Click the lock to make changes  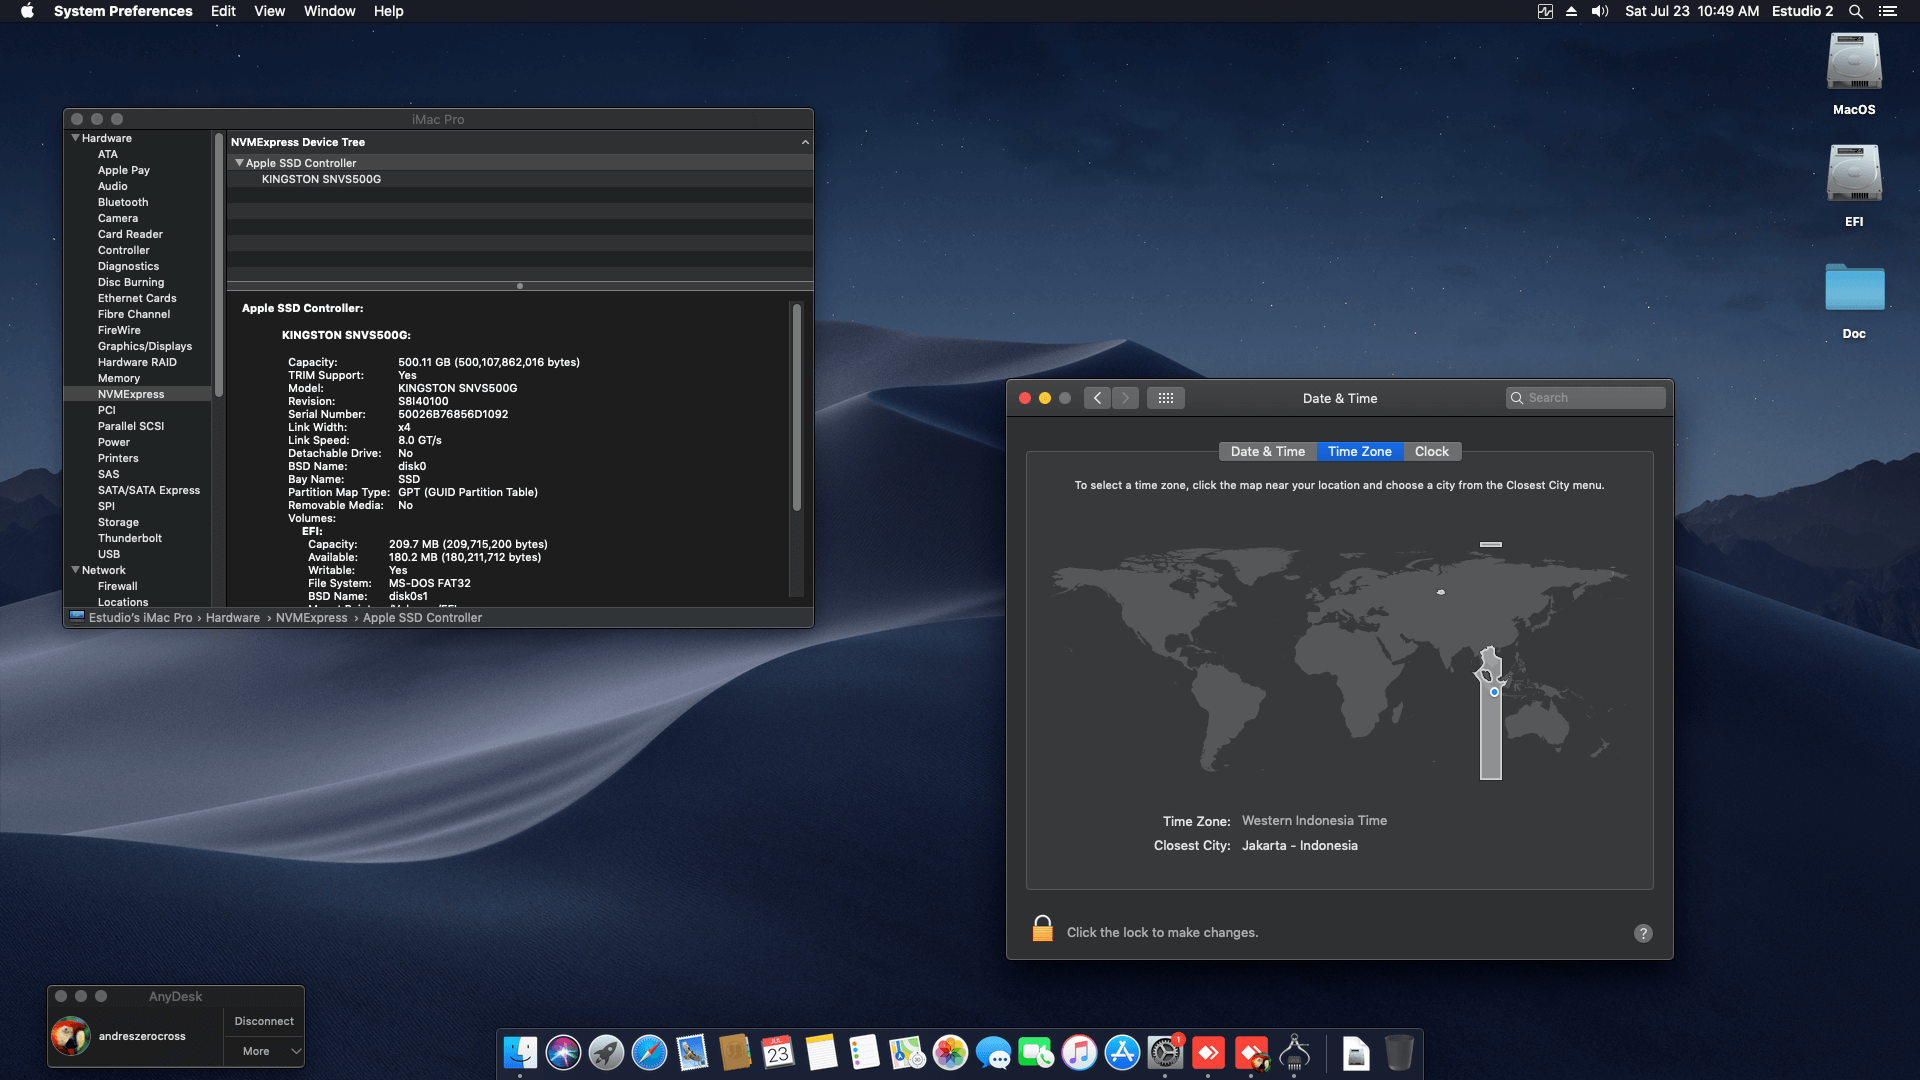1042,929
